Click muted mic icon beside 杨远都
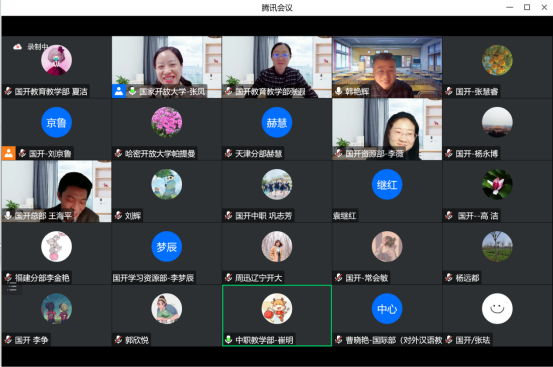Screen dimensions: 553x367 pos(449,277)
